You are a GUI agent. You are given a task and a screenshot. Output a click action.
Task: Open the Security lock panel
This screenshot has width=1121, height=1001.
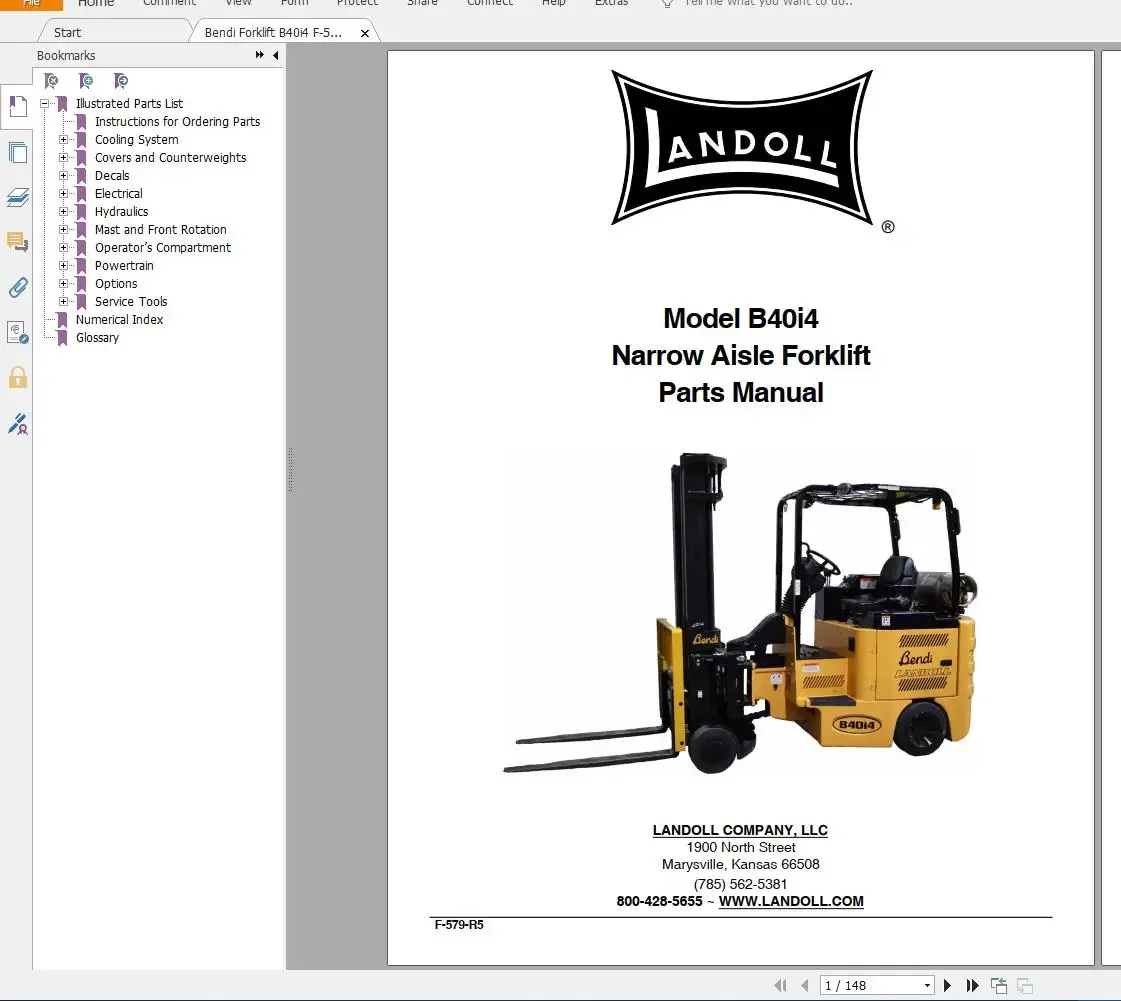17,377
